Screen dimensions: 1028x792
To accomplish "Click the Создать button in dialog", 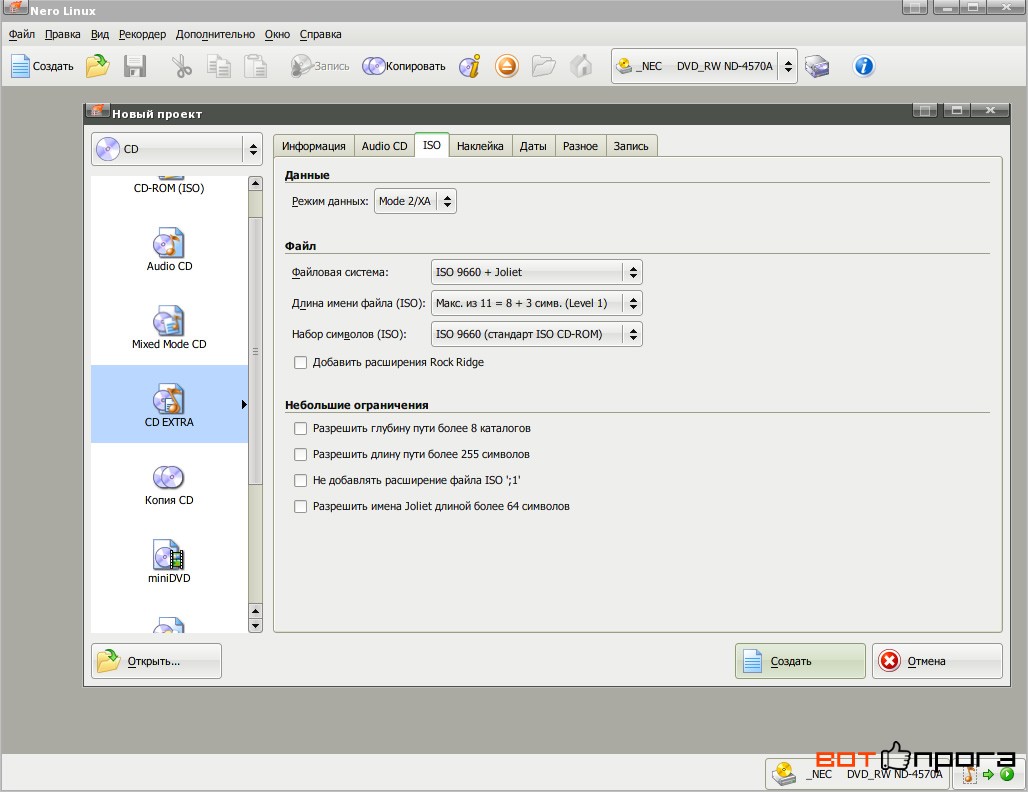I will [800, 661].
